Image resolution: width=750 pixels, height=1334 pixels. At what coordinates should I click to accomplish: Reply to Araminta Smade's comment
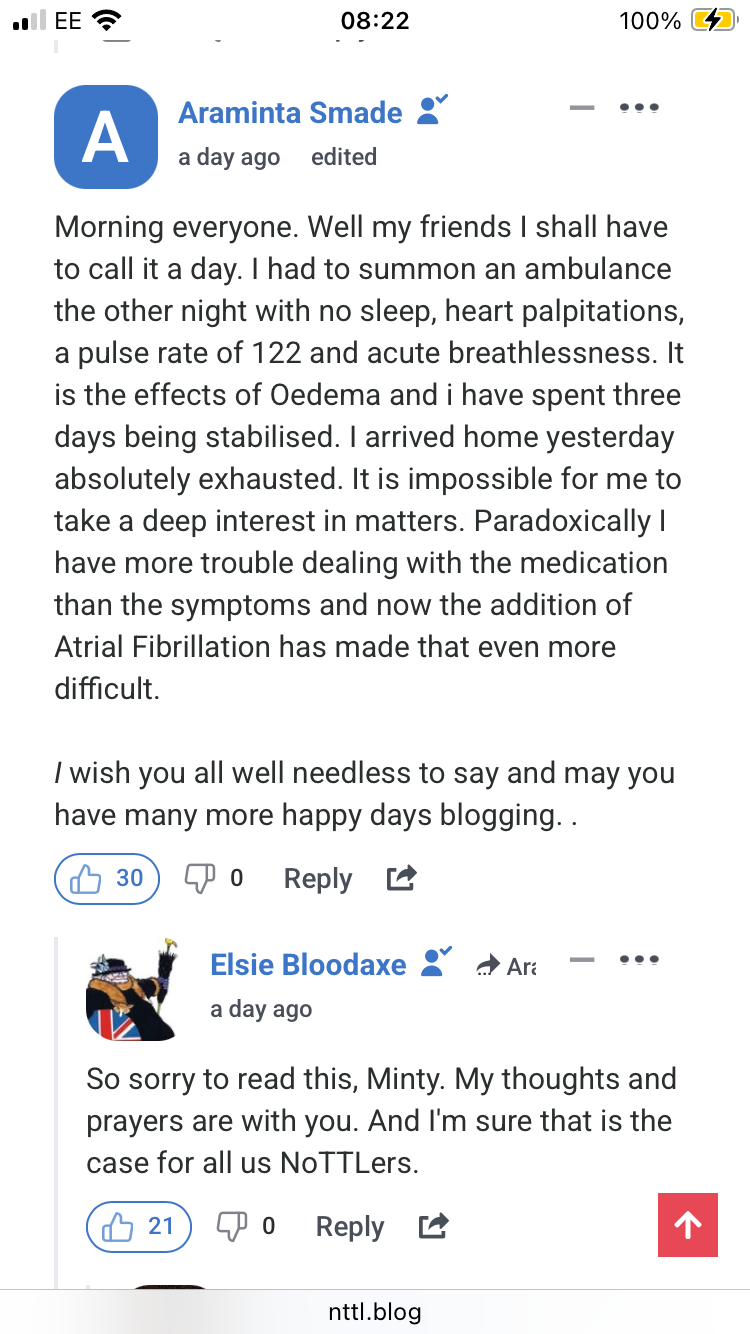click(x=318, y=879)
